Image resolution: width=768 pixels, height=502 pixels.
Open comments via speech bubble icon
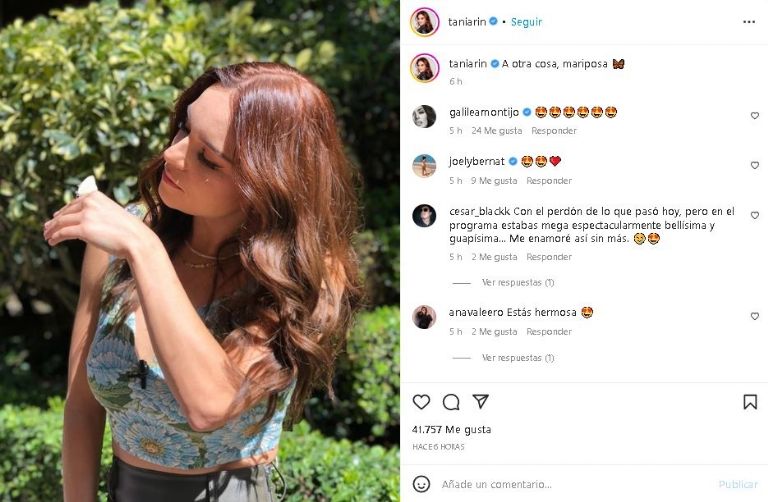pos(451,402)
